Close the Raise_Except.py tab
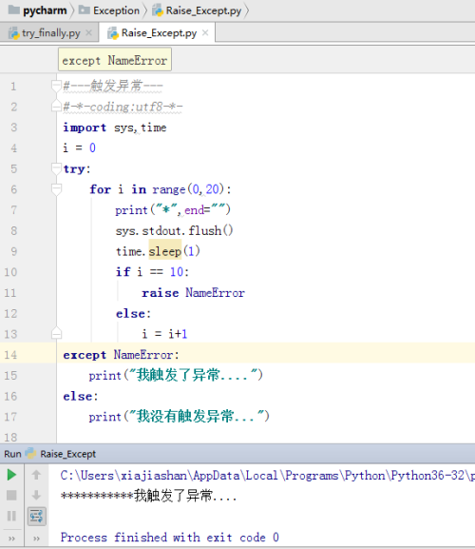Image resolution: width=475 pixels, height=549 pixels. [205, 33]
